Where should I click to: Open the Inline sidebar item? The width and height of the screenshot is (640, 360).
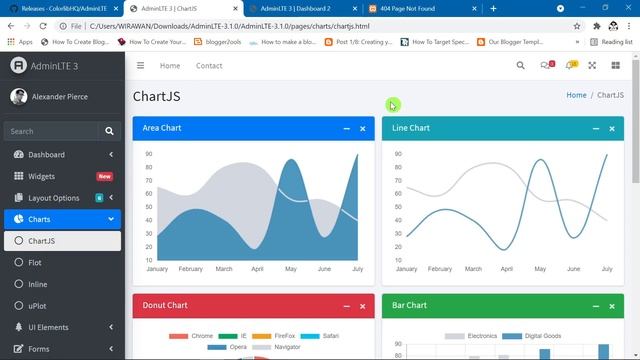pyautogui.click(x=62, y=284)
